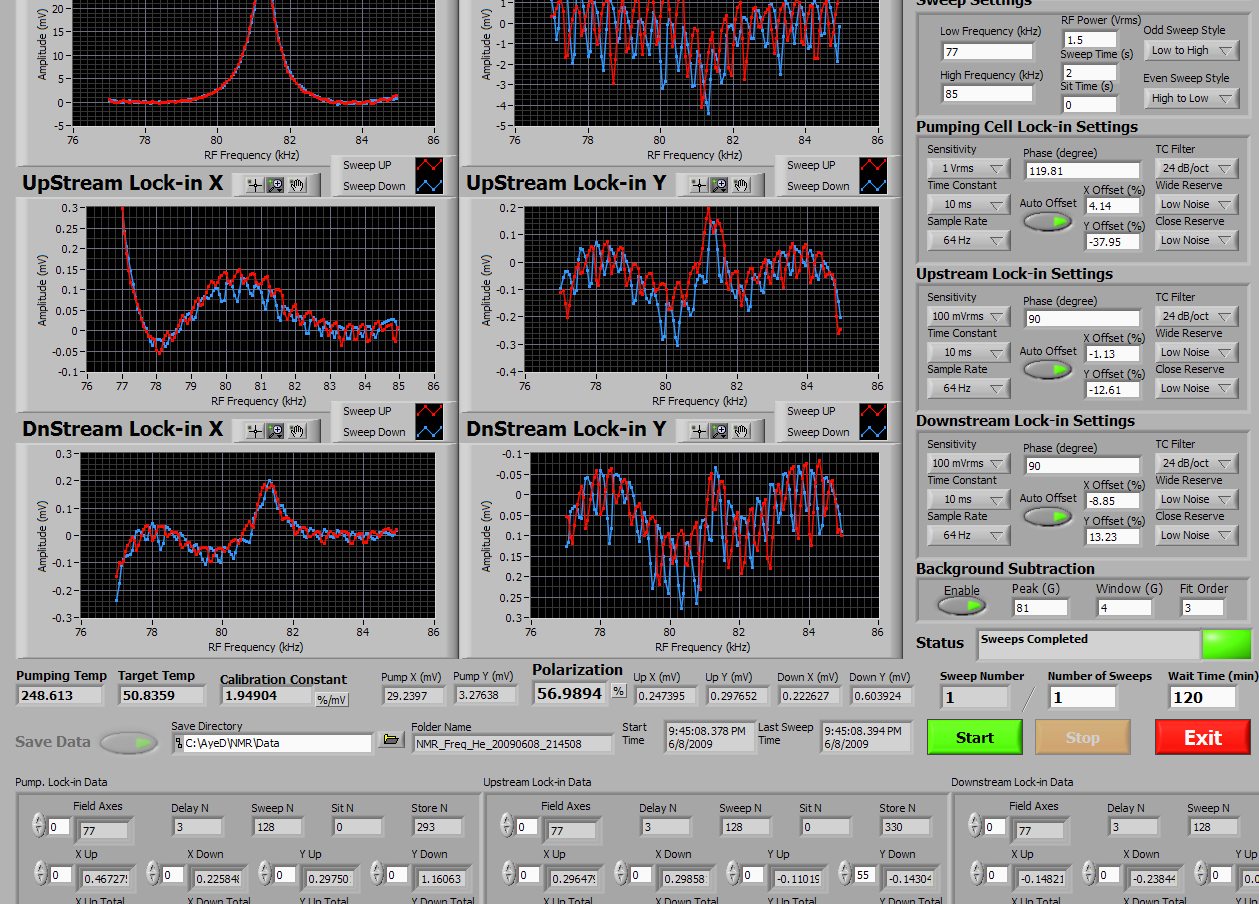The width and height of the screenshot is (1259, 904).
Task: Open the Pumping Cell Sensitivity dropdown showing 1 Vrms
Action: click(x=968, y=168)
